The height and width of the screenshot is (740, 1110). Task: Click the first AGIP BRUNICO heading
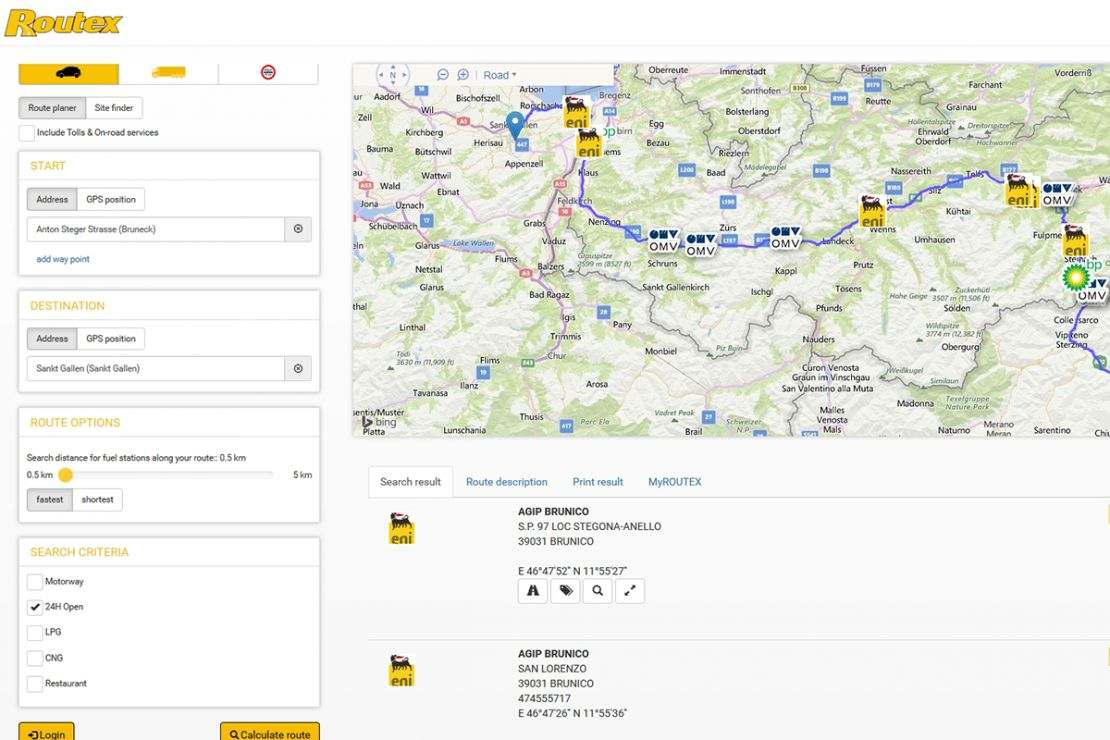[554, 511]
